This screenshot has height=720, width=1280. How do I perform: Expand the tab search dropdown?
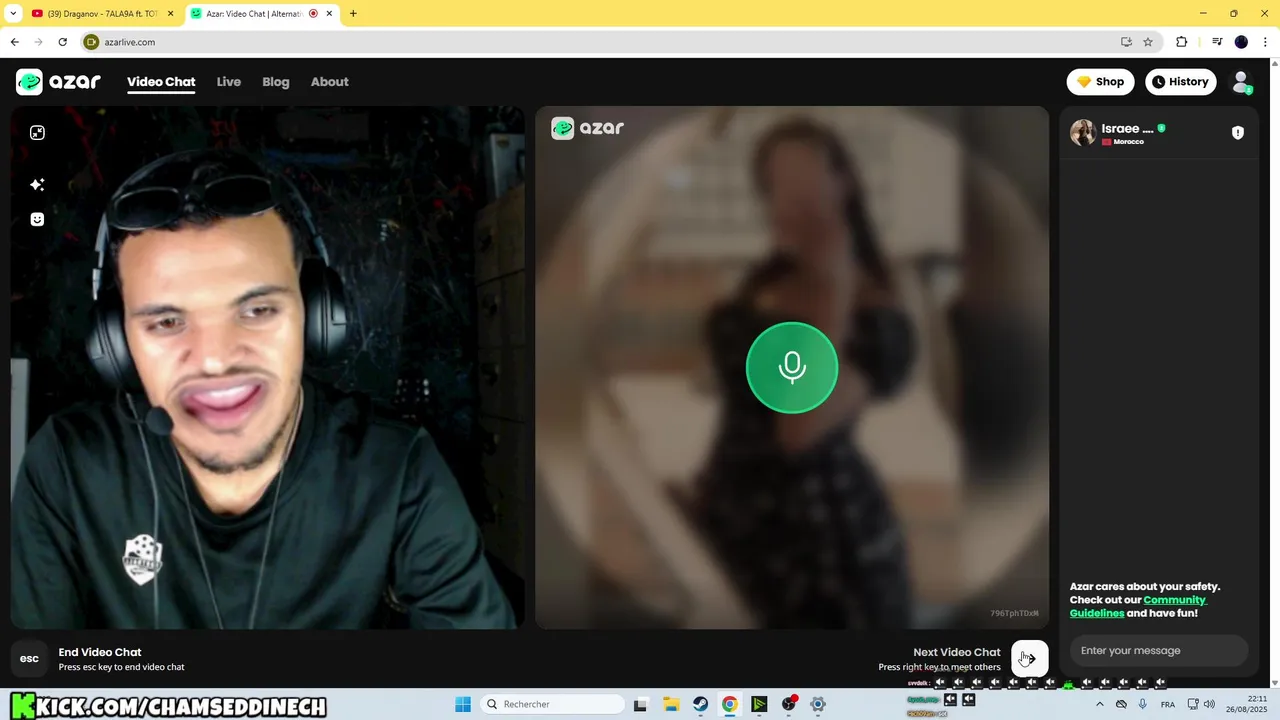click(x=13, y=14)
